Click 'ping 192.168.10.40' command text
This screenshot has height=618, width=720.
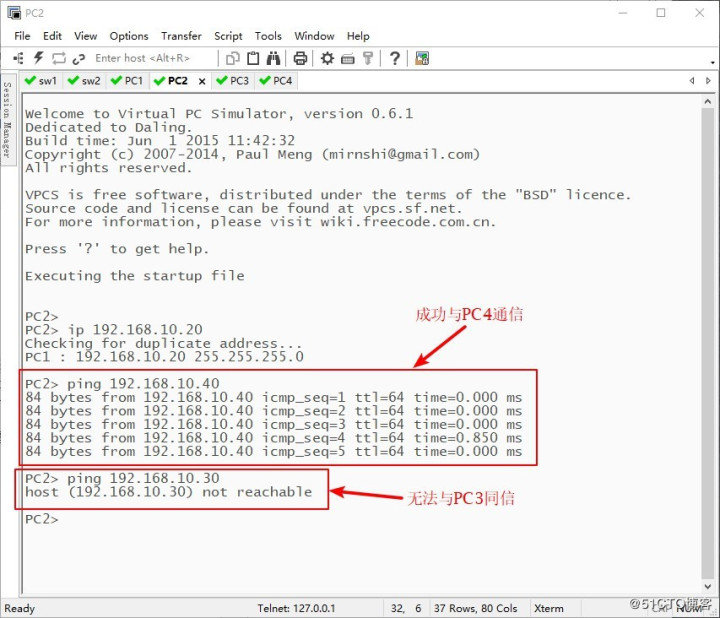143,384
